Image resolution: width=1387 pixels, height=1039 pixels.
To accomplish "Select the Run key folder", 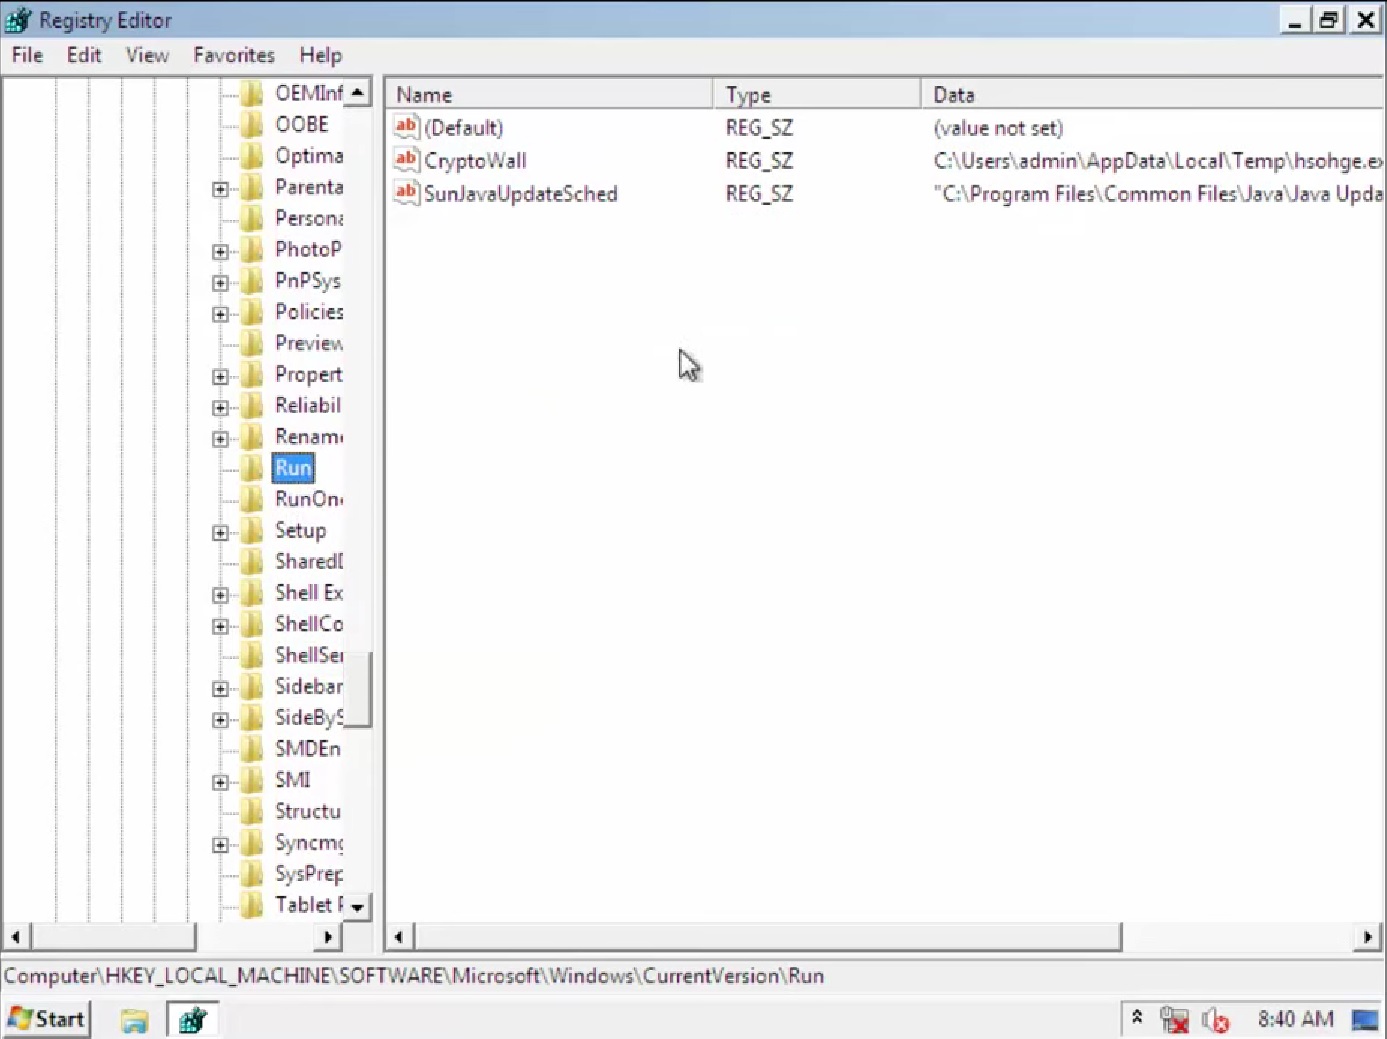I will click(293, 468).
